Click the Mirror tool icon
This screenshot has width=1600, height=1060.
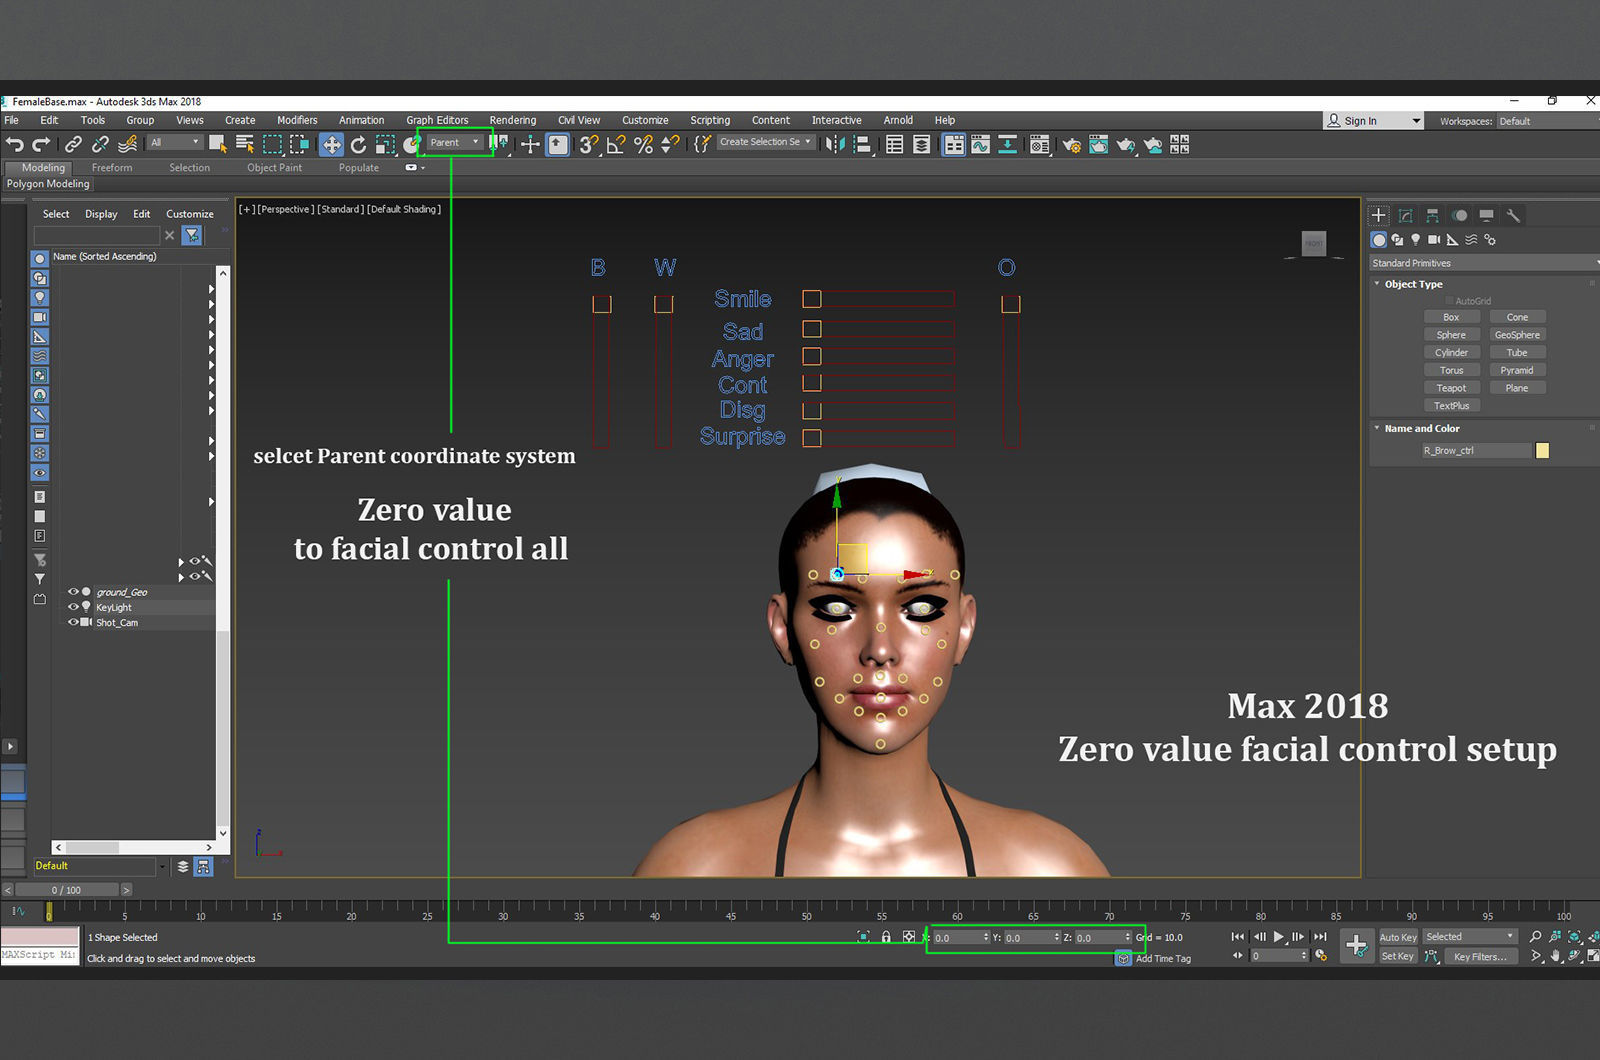tap(835, 144)
